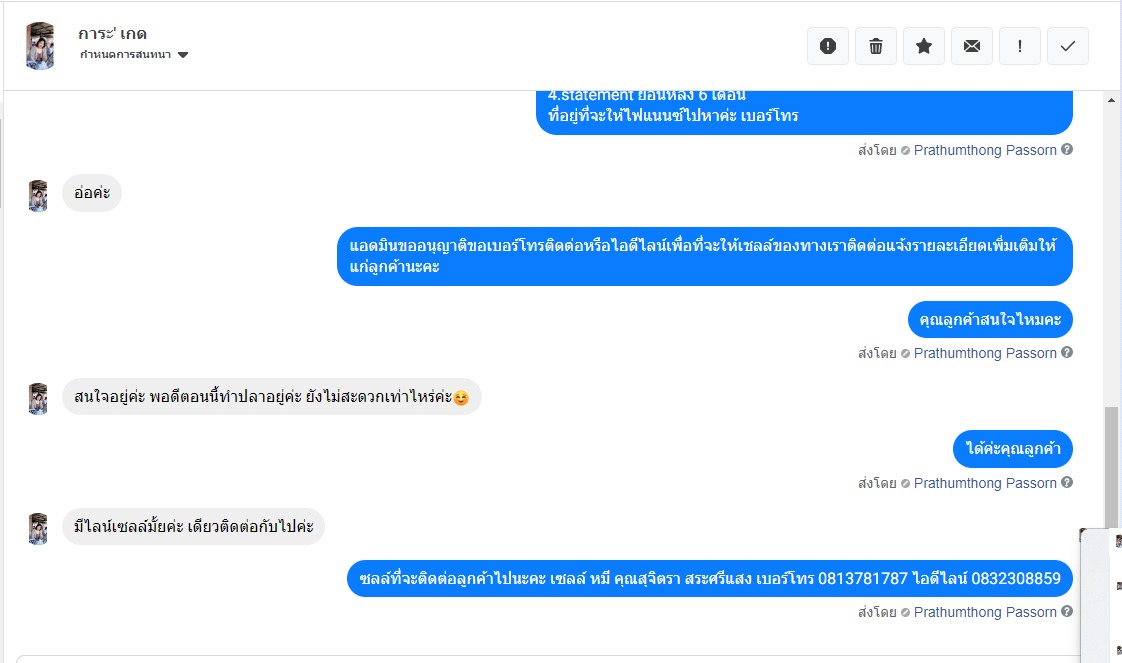The height and width of the screenshot is (663, 1122).
Task: Click sender name Prathumthong Passorn below the last message
Action: pos(985,612)
